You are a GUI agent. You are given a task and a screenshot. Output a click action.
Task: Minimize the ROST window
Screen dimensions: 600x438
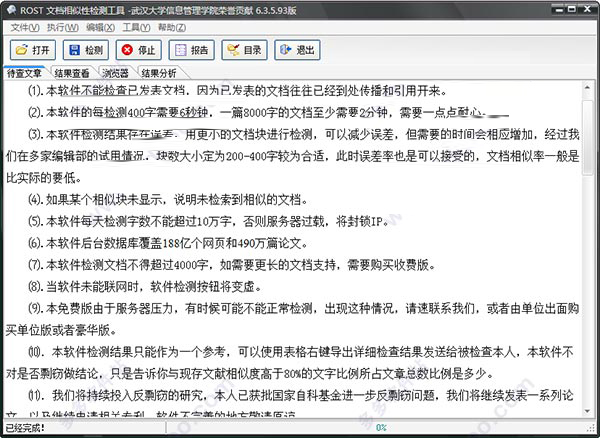pos(559,9)
